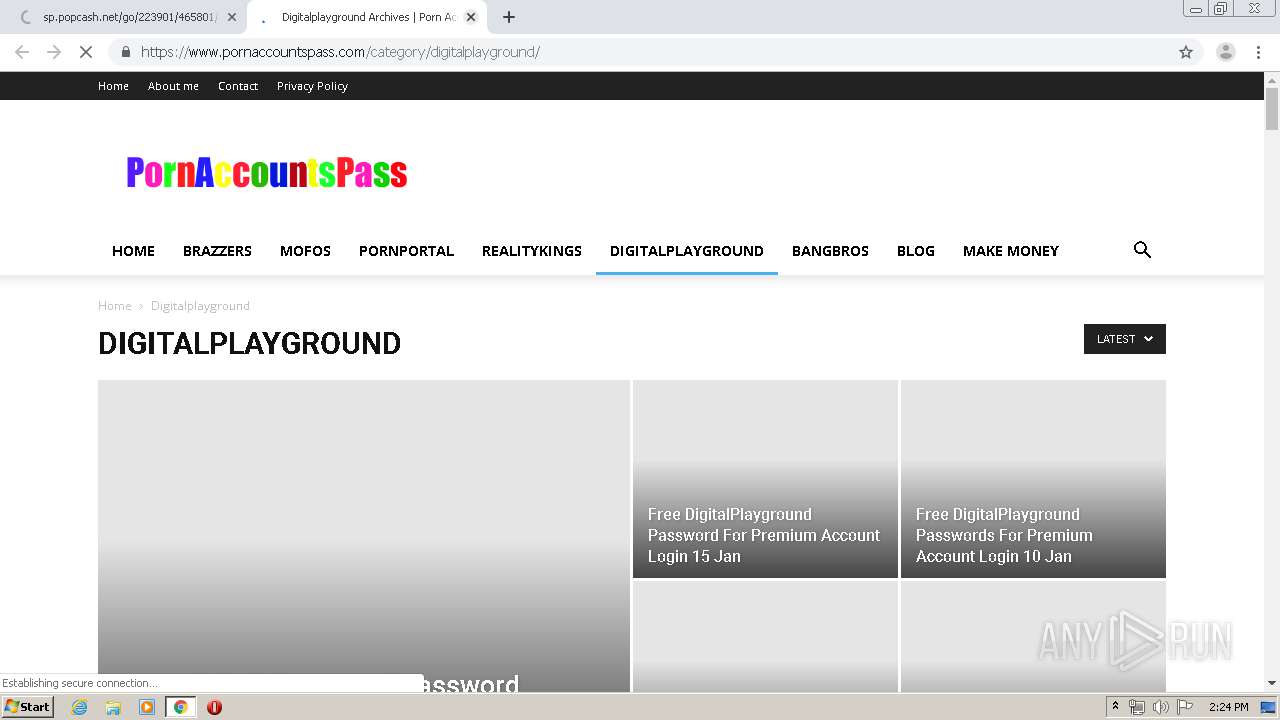This screenshot has height=720, width=1280.
Task: Open the Action Center flag icon
Action: coord(1185,707)
